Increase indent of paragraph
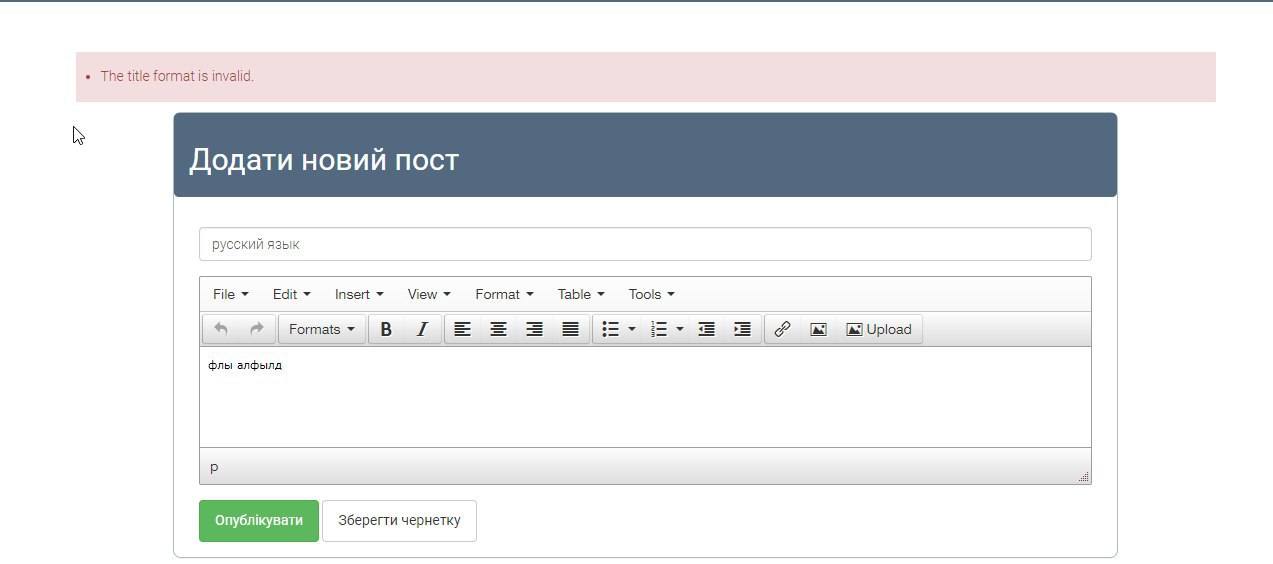Image resolution: width=1273 pixels, height=564 pixels. (x=742, y=329)
